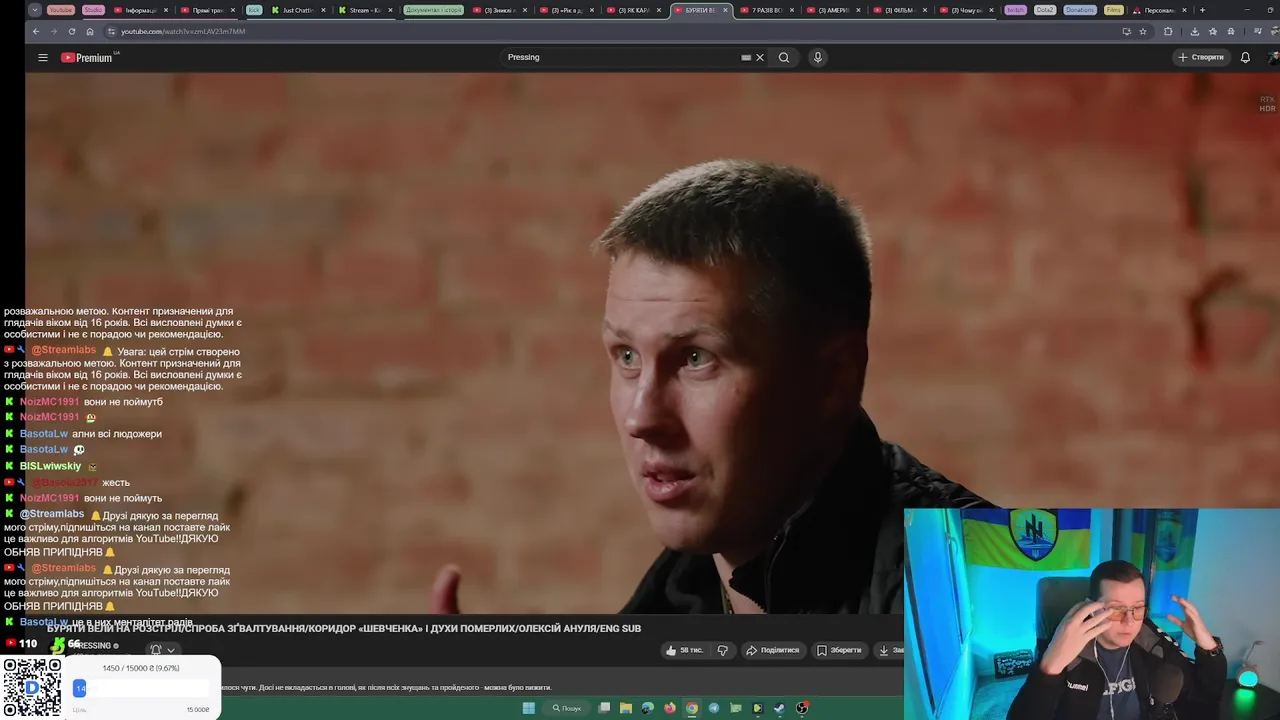The width and height of the screenshot is (1280, 720).
Task: Open YouTube notifications with the bell icon
Action: [x=1245, y=57]
